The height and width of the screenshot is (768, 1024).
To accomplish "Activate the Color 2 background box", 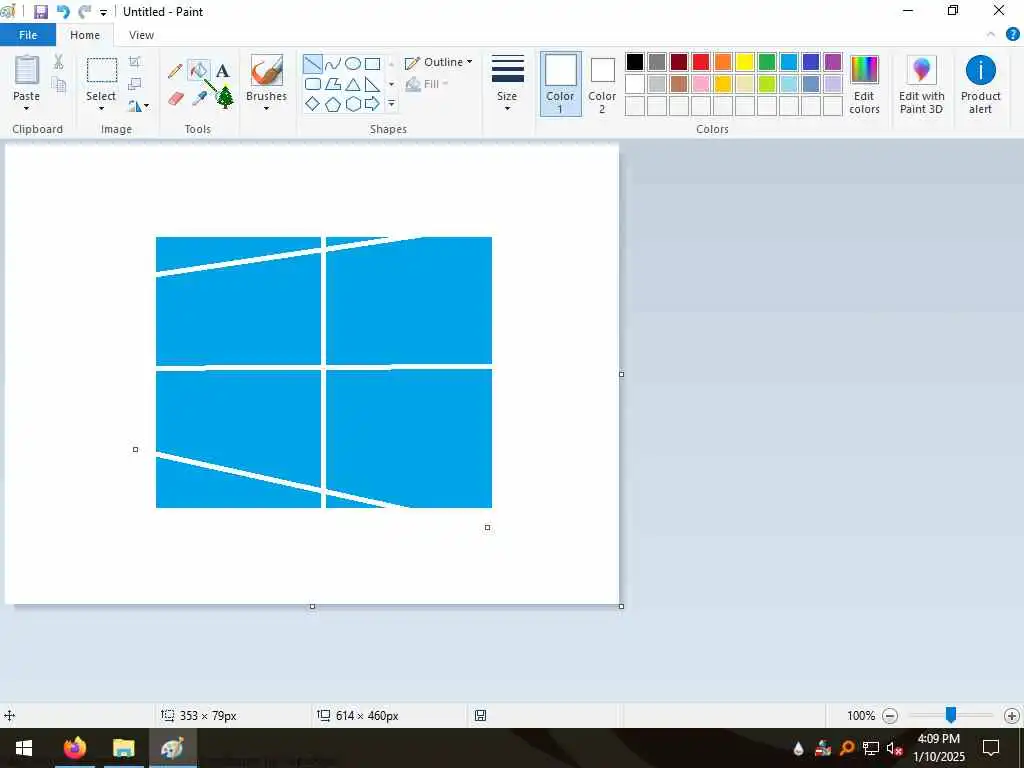I will [602, 85].
